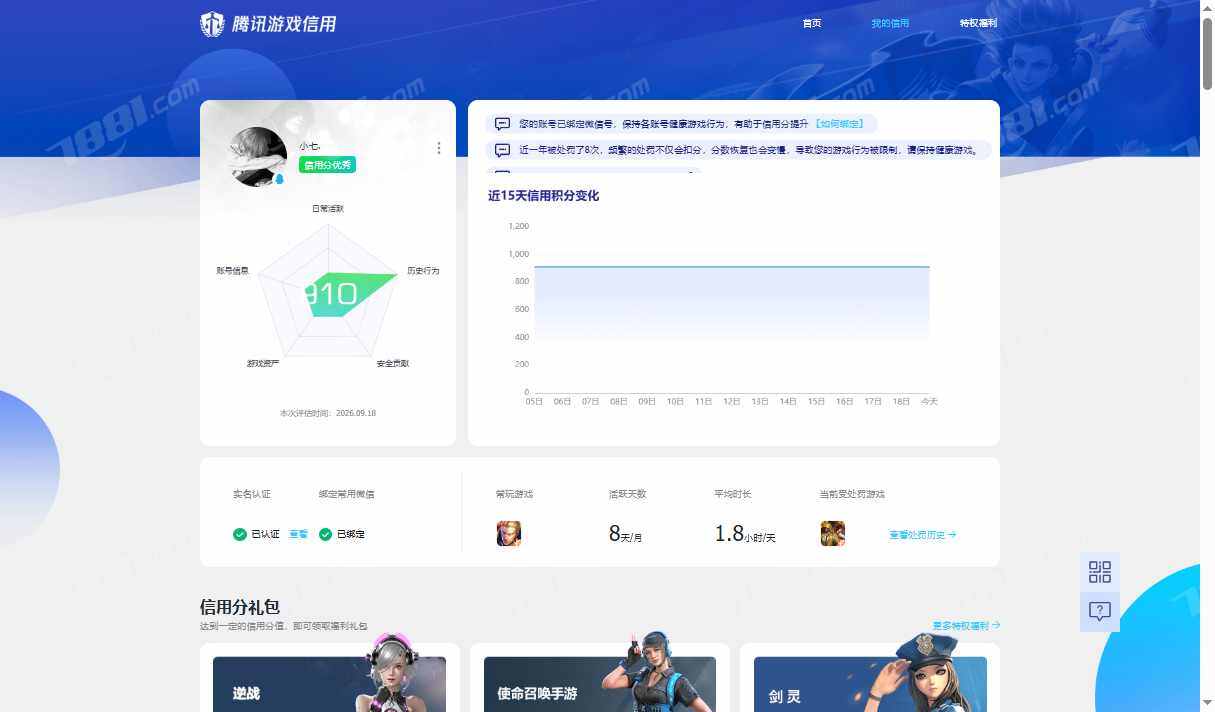Viewport: 1215px width, 712px height.
Task: Open the 首页 navigation tab
Action: tap(812, 23)
